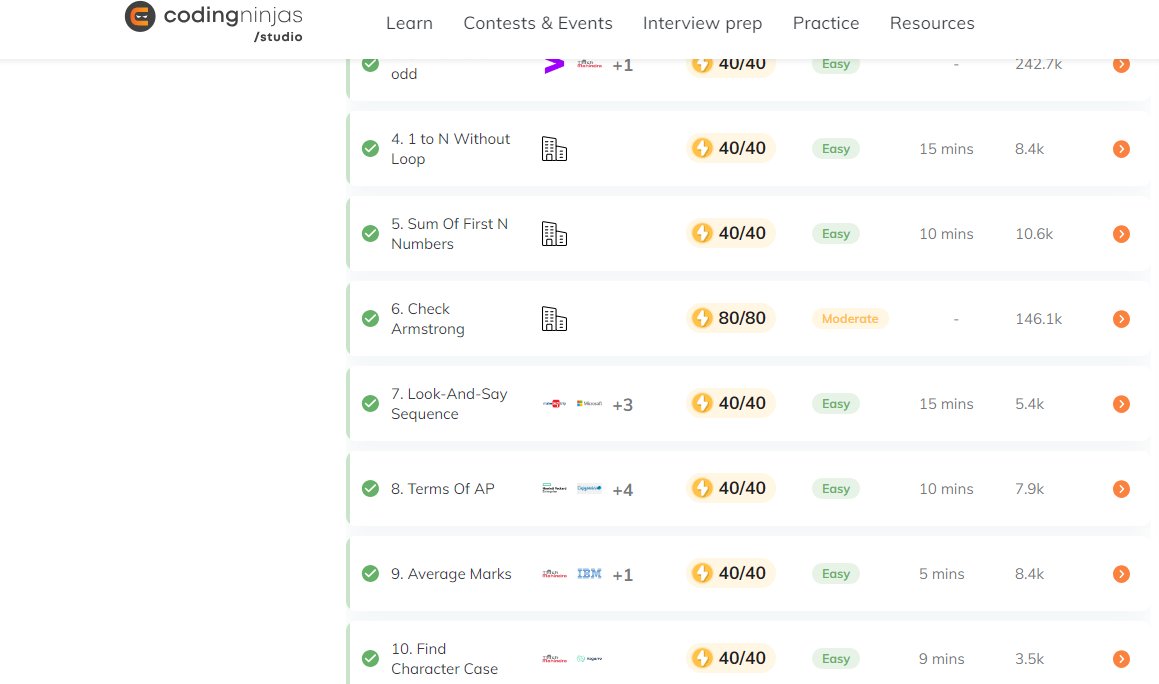
Task: Click orange arrow in the 242.7k row
Action: [x=1121, y=64]
